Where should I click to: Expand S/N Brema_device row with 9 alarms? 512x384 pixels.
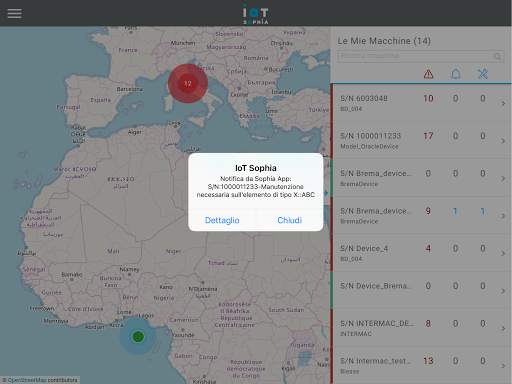(x=503, y=216)
